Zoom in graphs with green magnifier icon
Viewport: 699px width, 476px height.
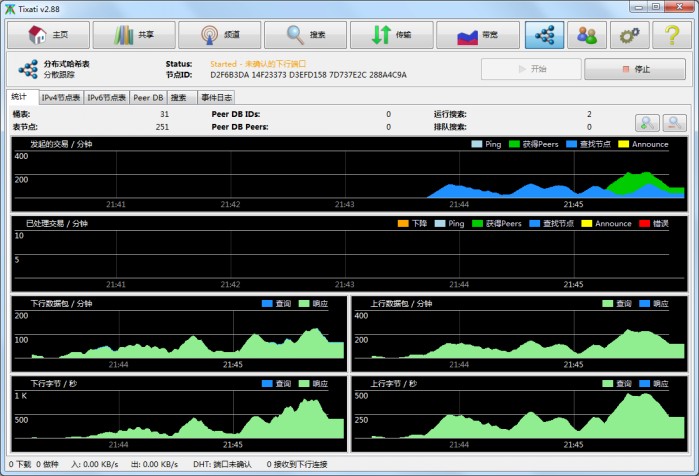click(647, 123)
